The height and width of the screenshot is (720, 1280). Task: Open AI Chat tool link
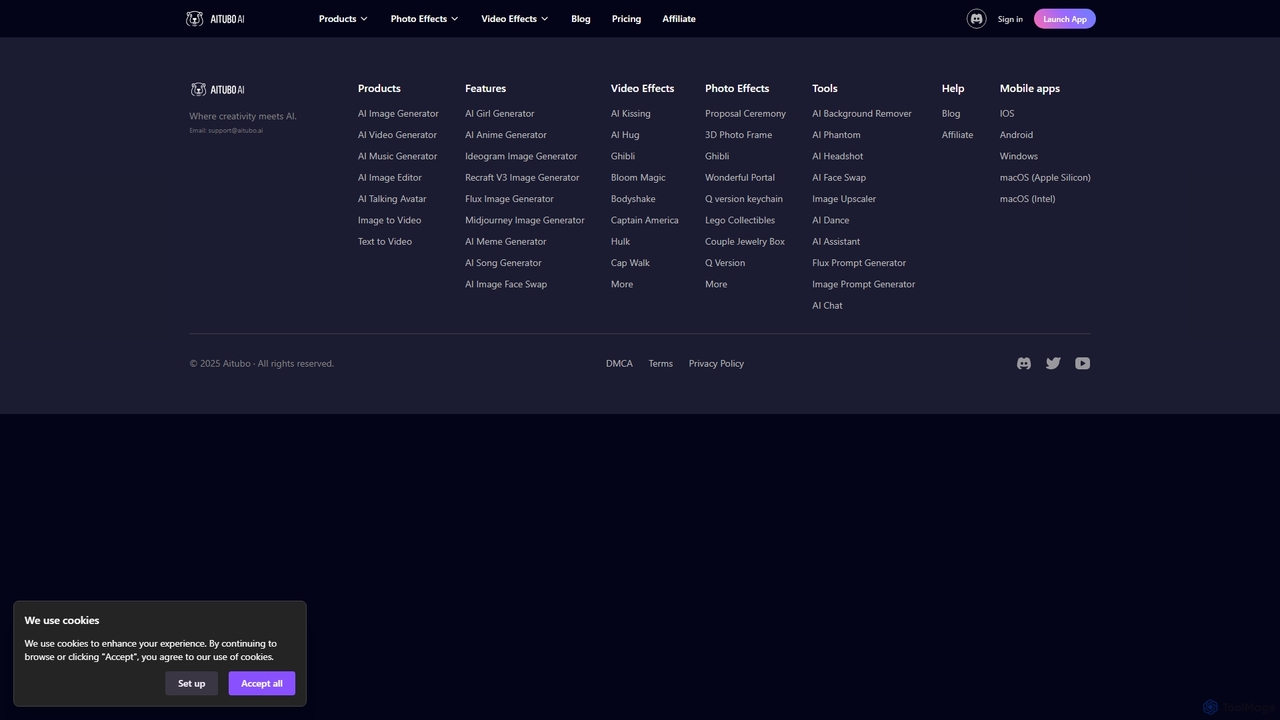[827, 306]
